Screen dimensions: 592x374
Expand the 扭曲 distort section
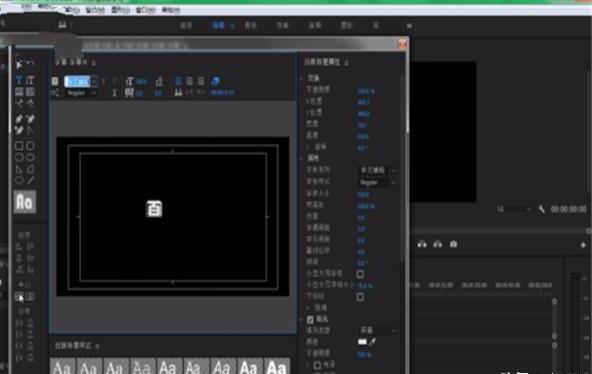[x=308, y=308]
